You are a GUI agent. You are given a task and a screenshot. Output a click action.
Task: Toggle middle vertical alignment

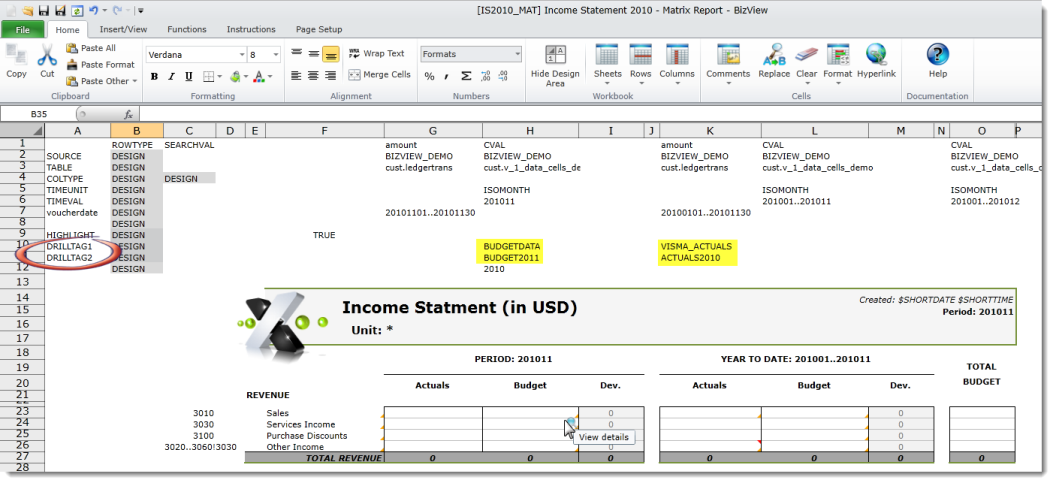click(314, 54)
